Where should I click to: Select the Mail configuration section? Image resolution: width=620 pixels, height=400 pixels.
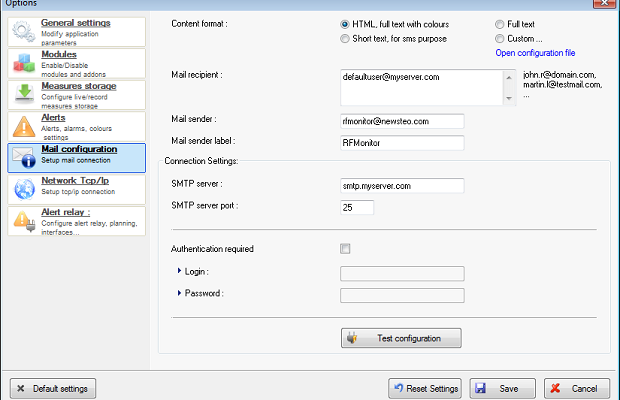point(76,158)
